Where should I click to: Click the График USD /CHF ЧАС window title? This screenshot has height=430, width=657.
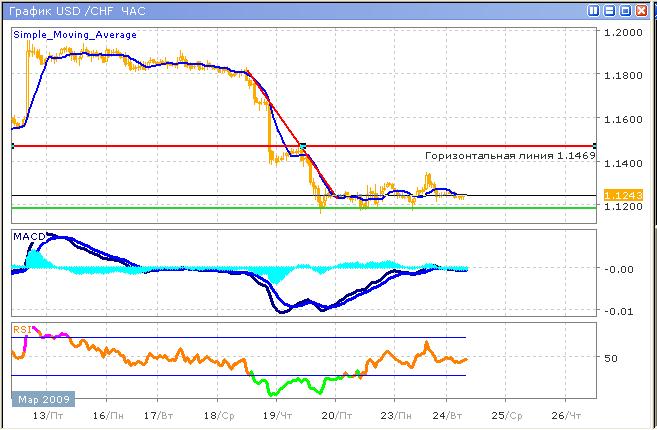point(77,11)
